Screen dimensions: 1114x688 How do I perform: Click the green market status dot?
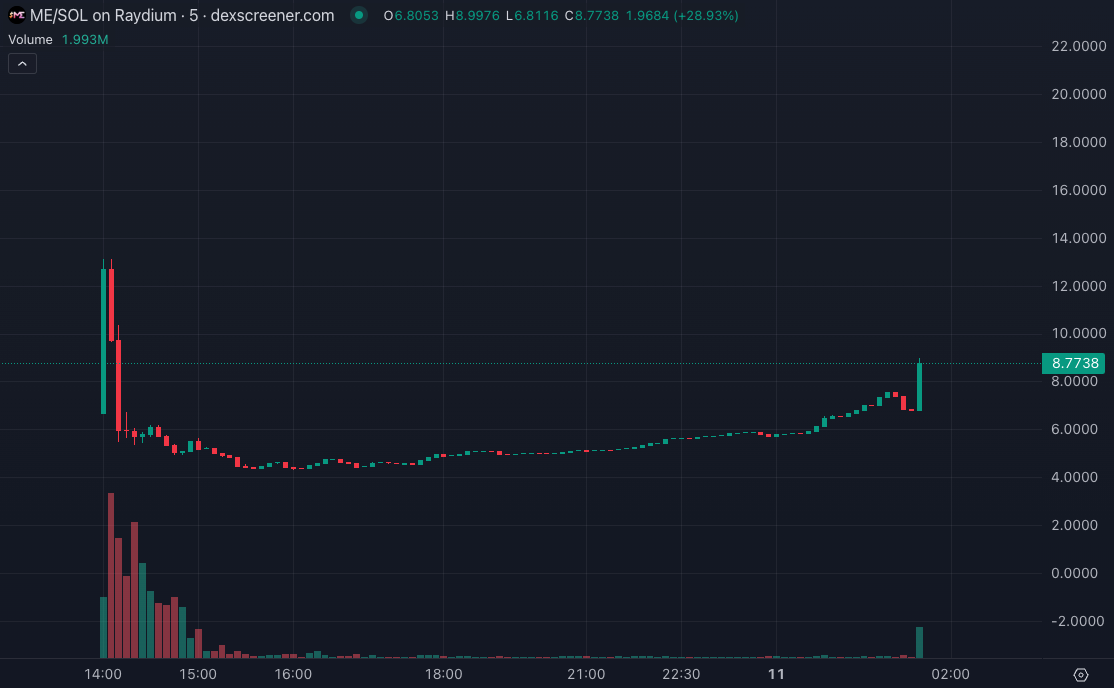pyautogui.click(x=359, y=15)
